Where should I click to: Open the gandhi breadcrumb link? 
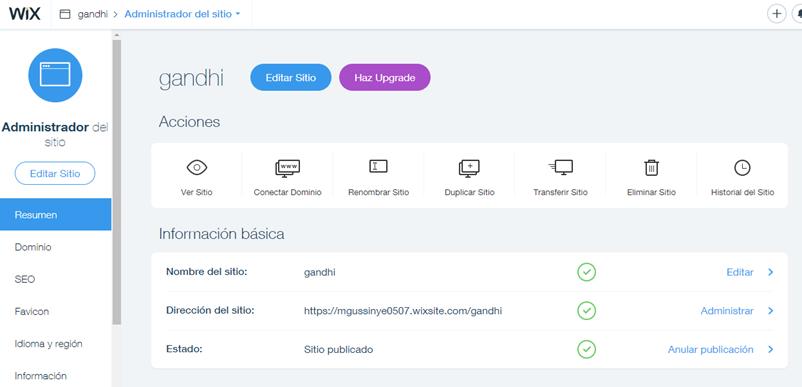tap(93, 14)
